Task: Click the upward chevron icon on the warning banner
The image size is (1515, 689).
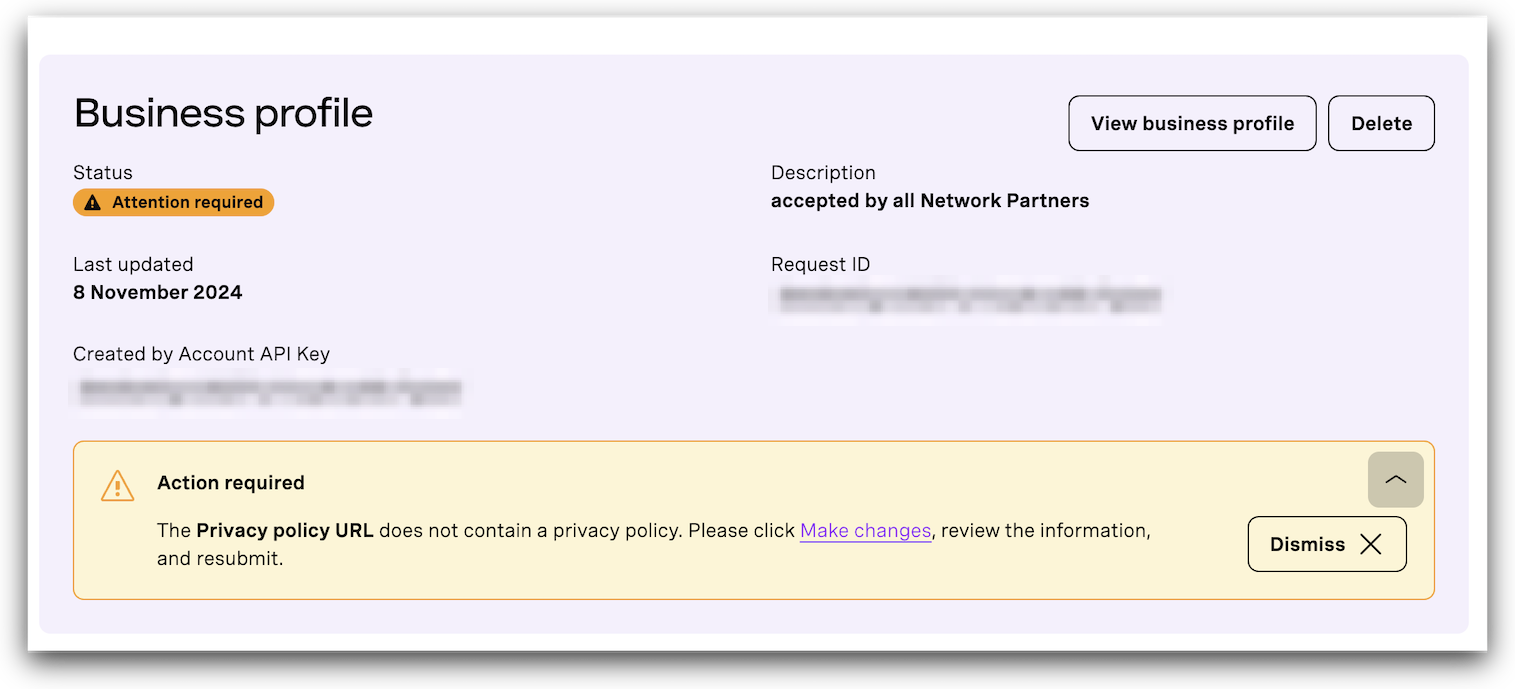Action: (1395, 479)
